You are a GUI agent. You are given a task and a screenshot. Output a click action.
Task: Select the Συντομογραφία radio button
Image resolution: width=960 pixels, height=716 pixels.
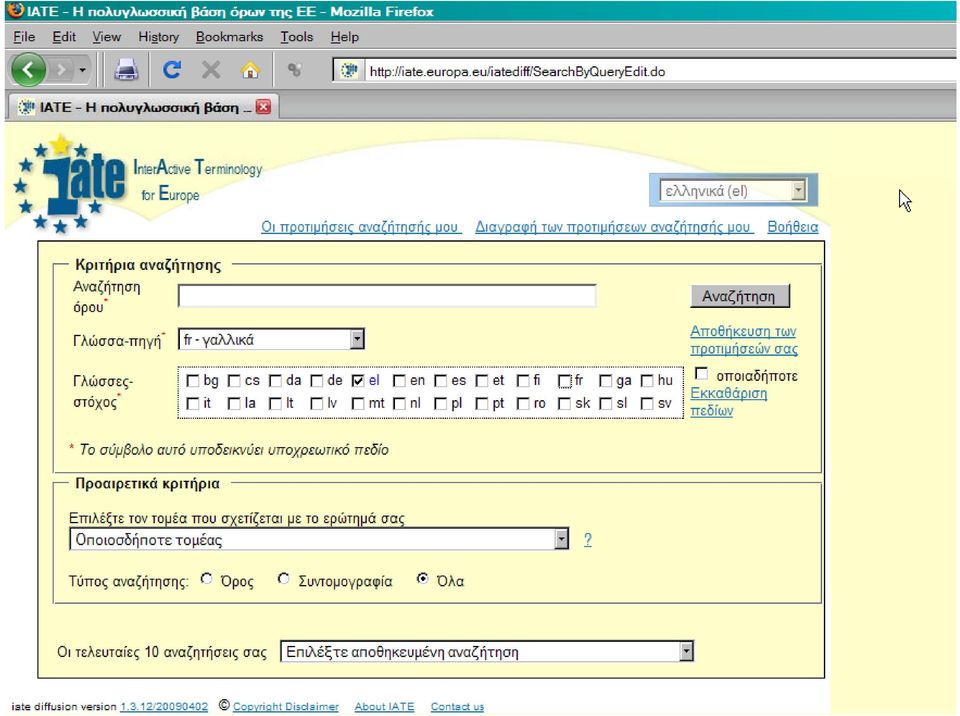pos(283,579)
